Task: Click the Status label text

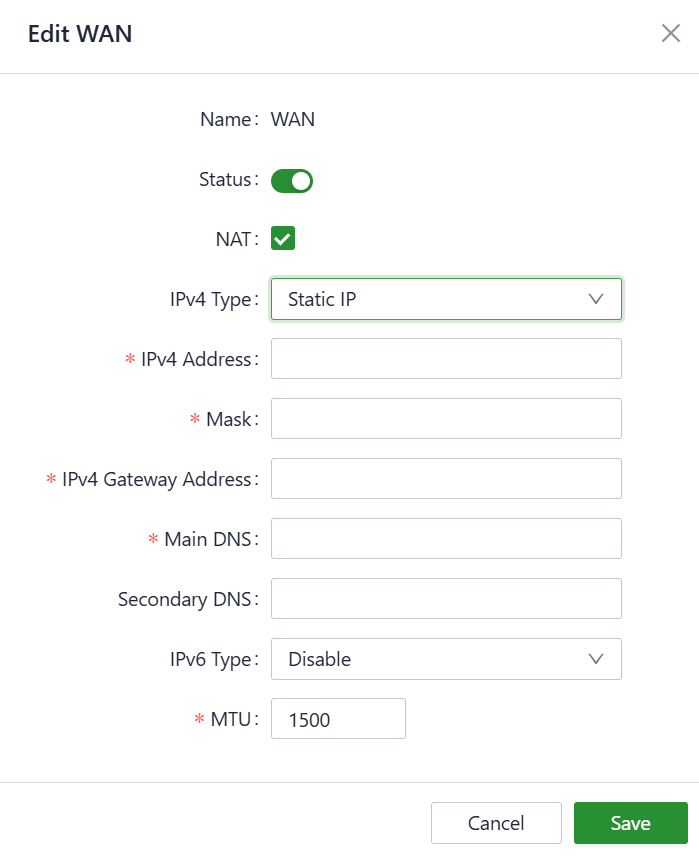Action: pos(225,180)
